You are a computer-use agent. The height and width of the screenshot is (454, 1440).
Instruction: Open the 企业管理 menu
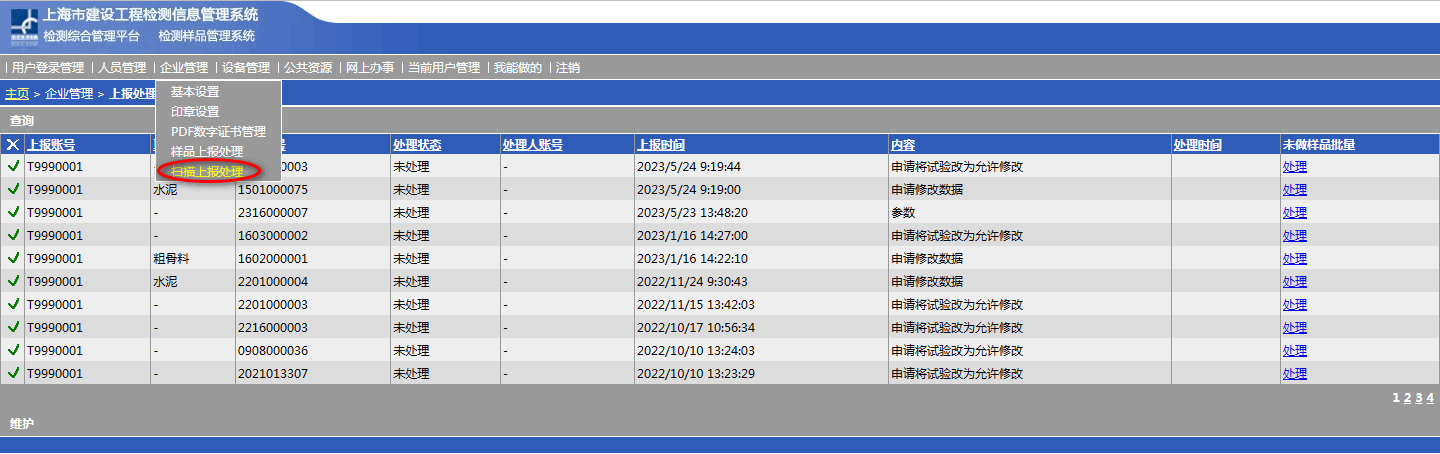tap(184, 68)
